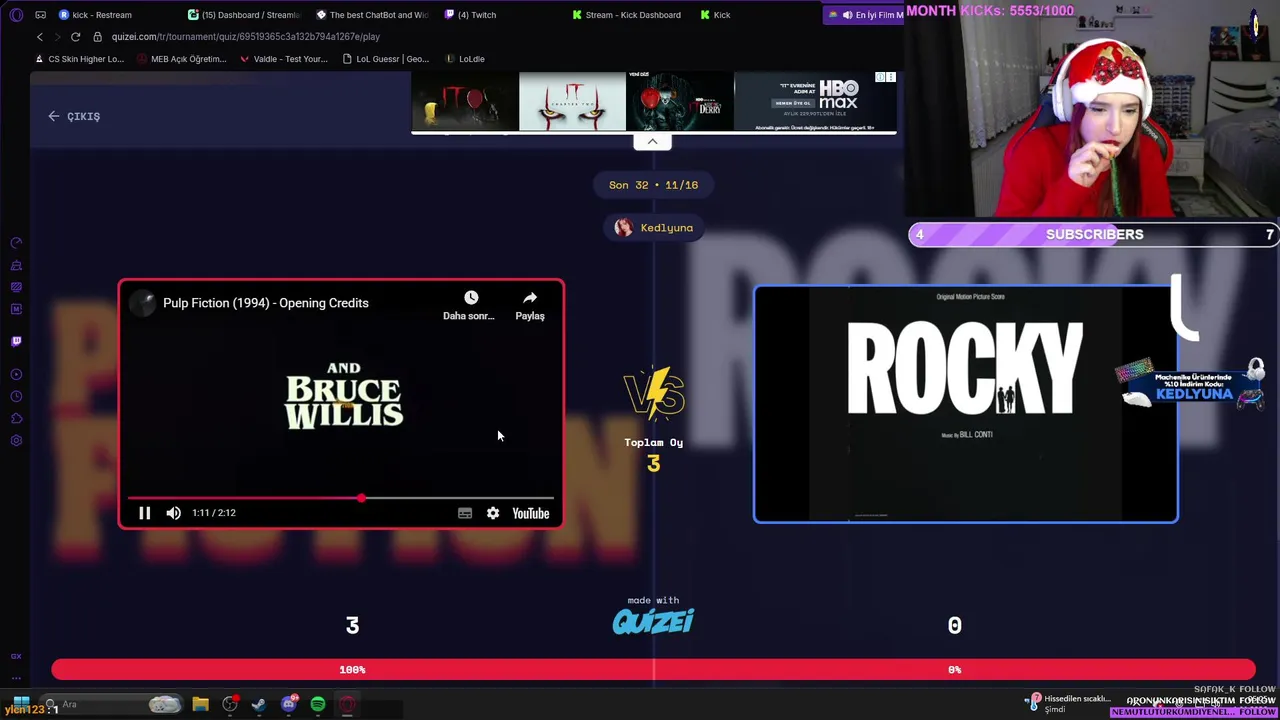Screen dimensions: 1280x720
Task: Switch to the Stream - Kick Dashboard tab
Action: pyautogui.click(x=627, y=15)
